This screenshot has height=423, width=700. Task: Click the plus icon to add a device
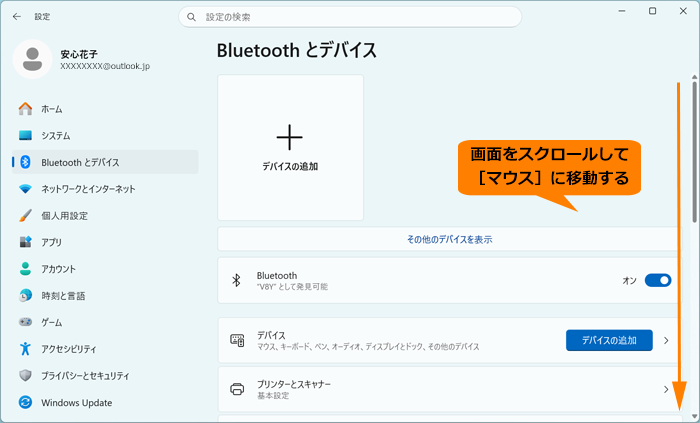click(290, 137)
